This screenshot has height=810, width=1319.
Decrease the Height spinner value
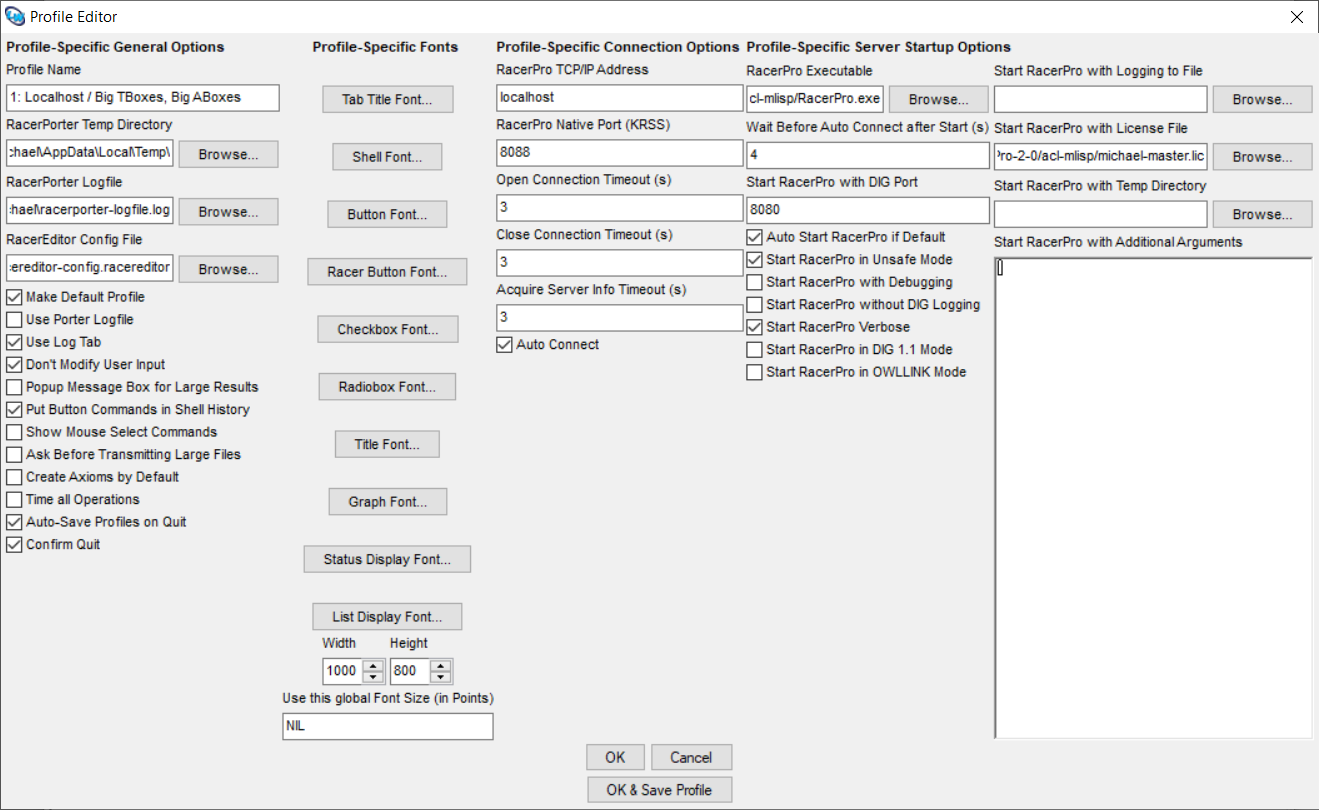pos(440,677)
